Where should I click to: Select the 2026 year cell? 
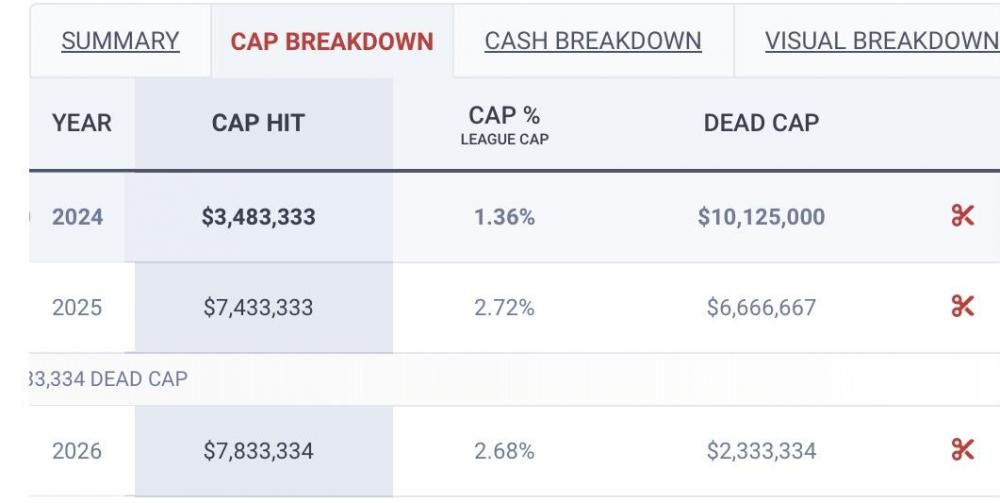pyautogui.click(x=77, y=451)
